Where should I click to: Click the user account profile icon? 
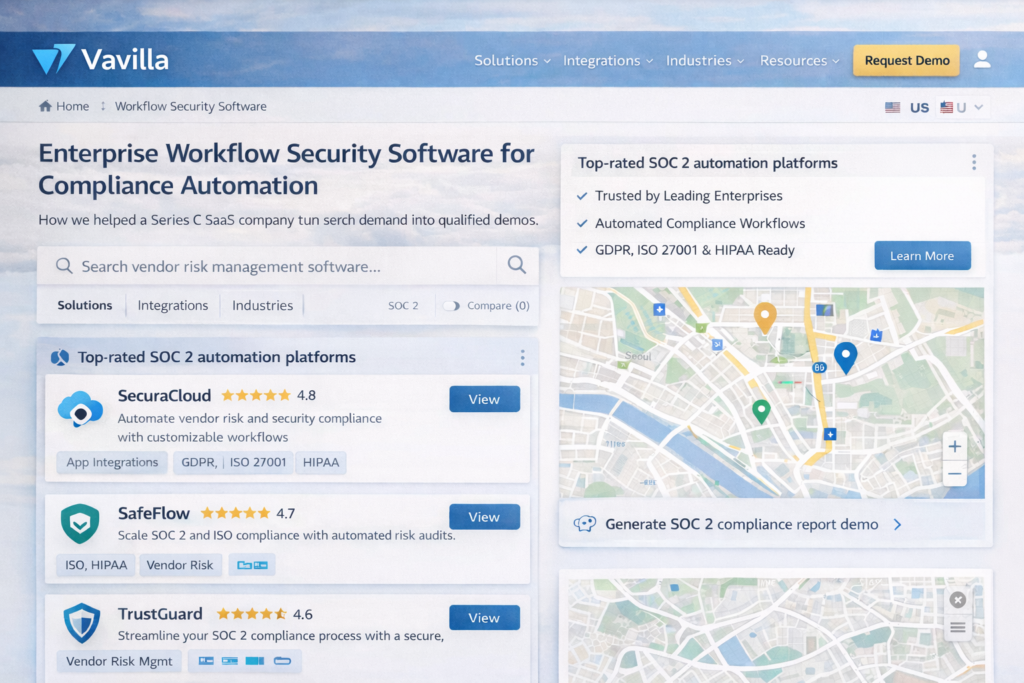pos(982,60)
